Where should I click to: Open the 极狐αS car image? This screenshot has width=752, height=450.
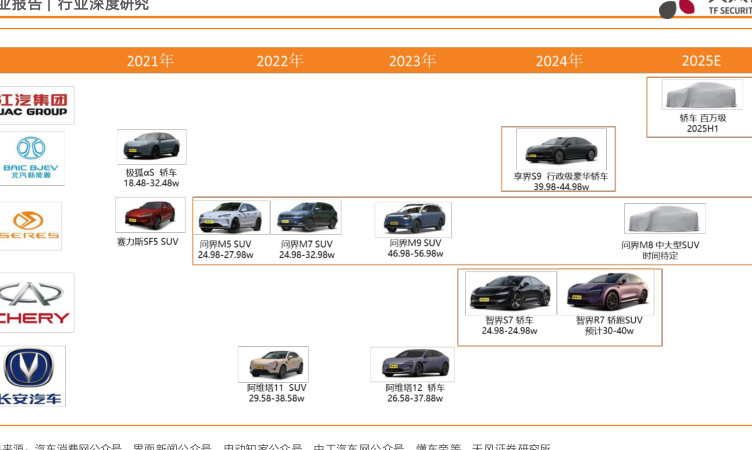tap(152, 147)
